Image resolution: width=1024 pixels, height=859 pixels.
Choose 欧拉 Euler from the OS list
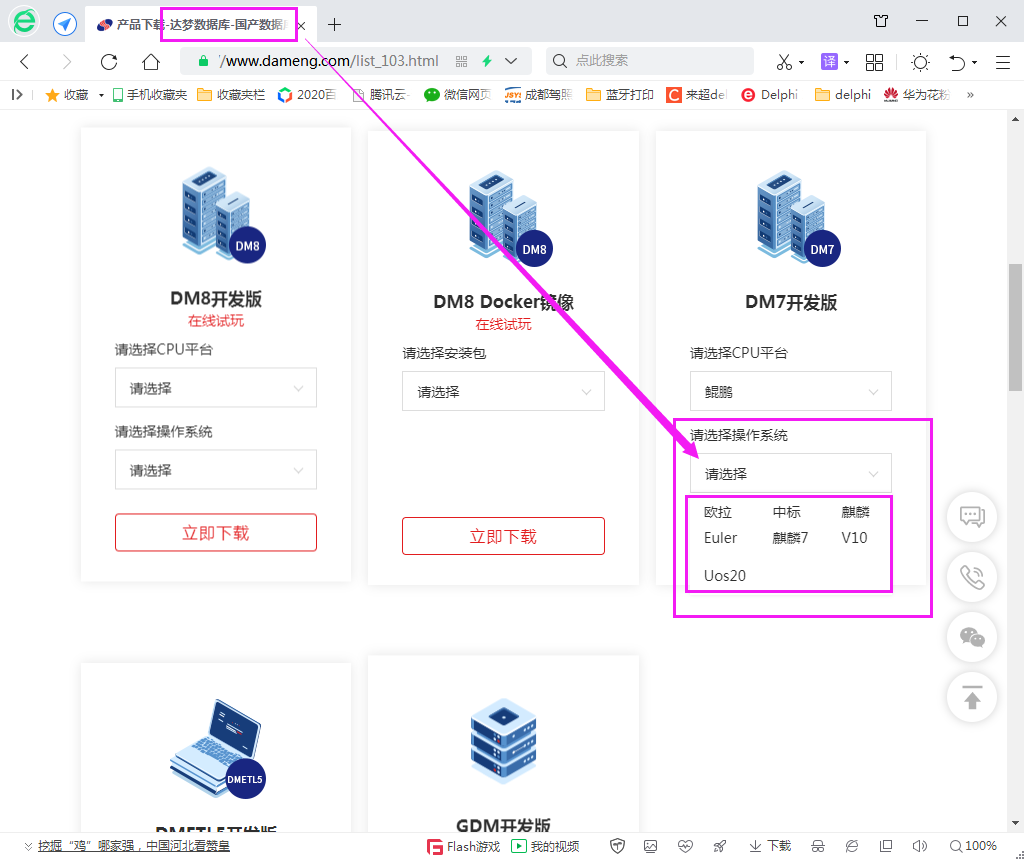720,525
